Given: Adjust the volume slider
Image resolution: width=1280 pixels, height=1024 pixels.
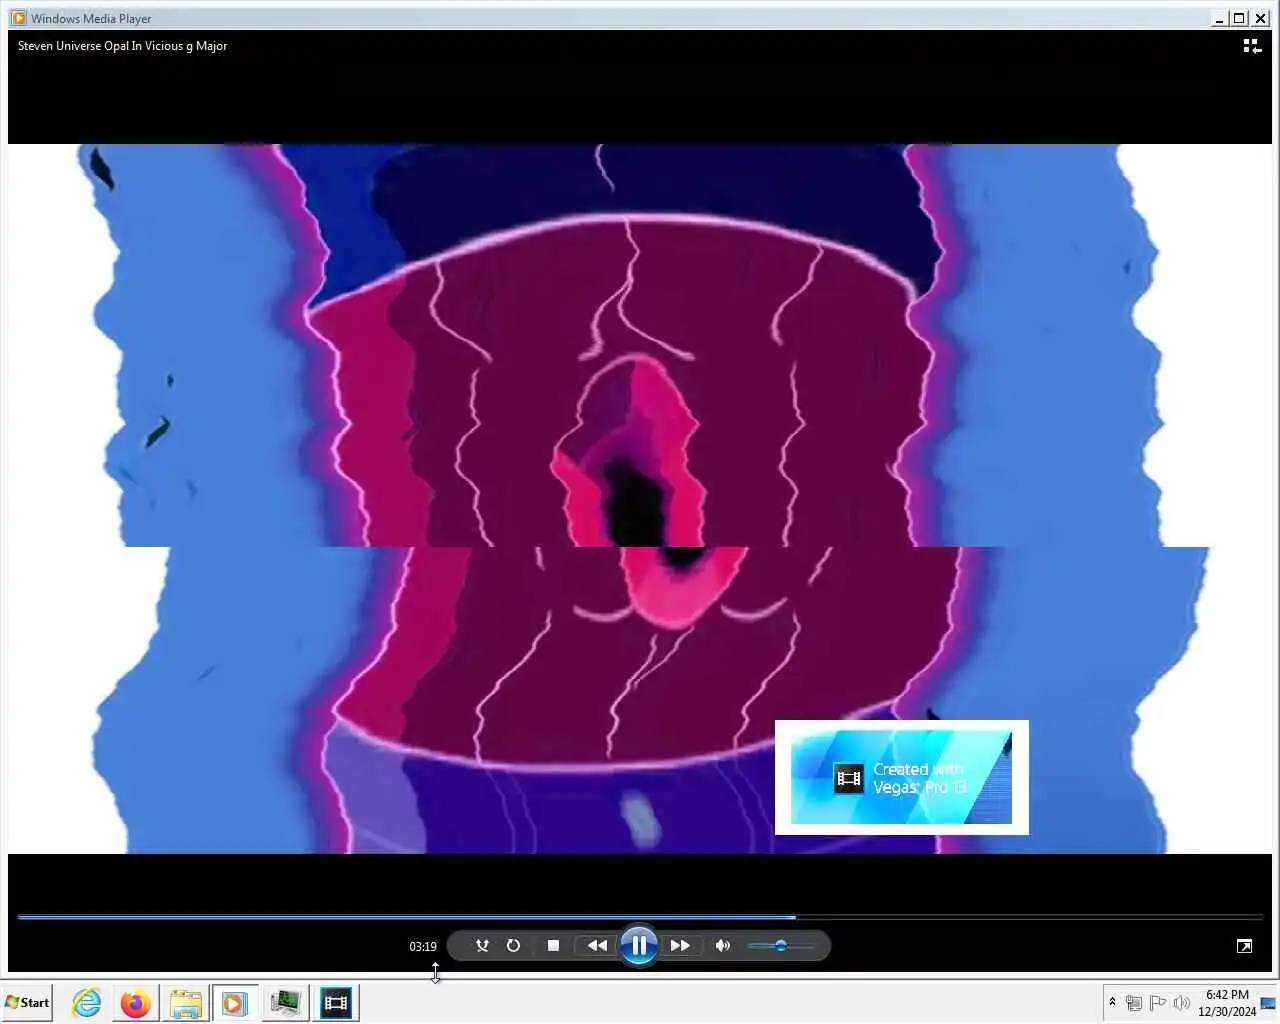Looking at the screenshot, I should pos(781,945).
